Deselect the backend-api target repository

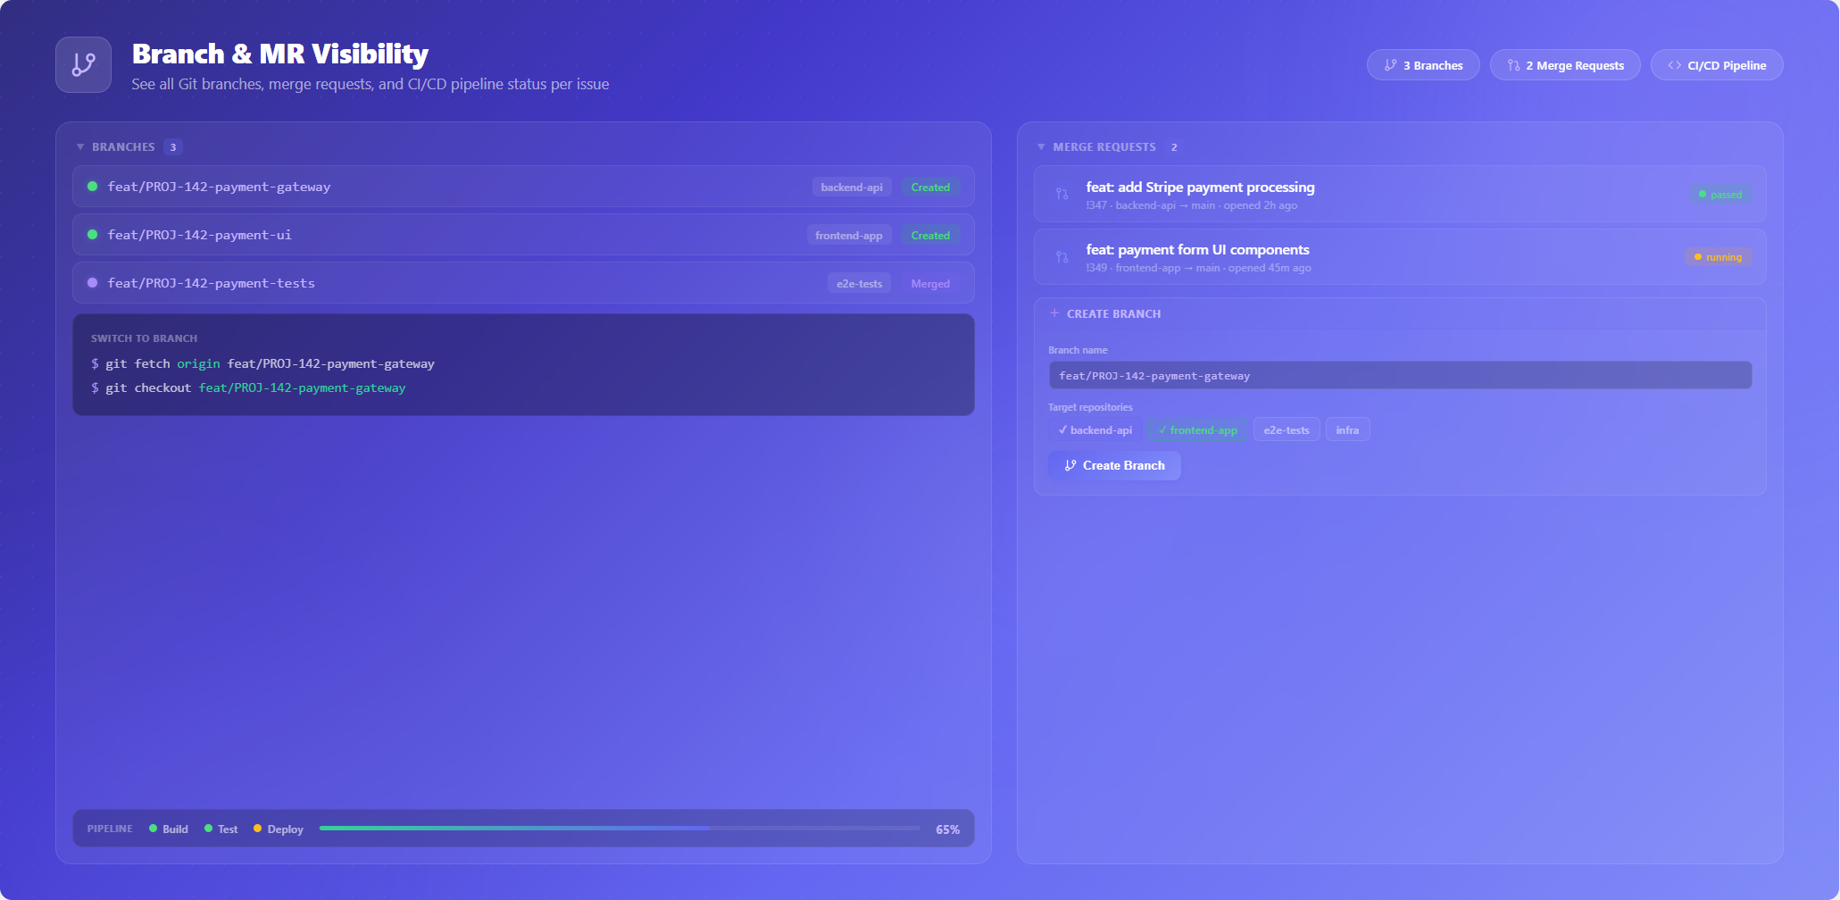(1094, 429)
